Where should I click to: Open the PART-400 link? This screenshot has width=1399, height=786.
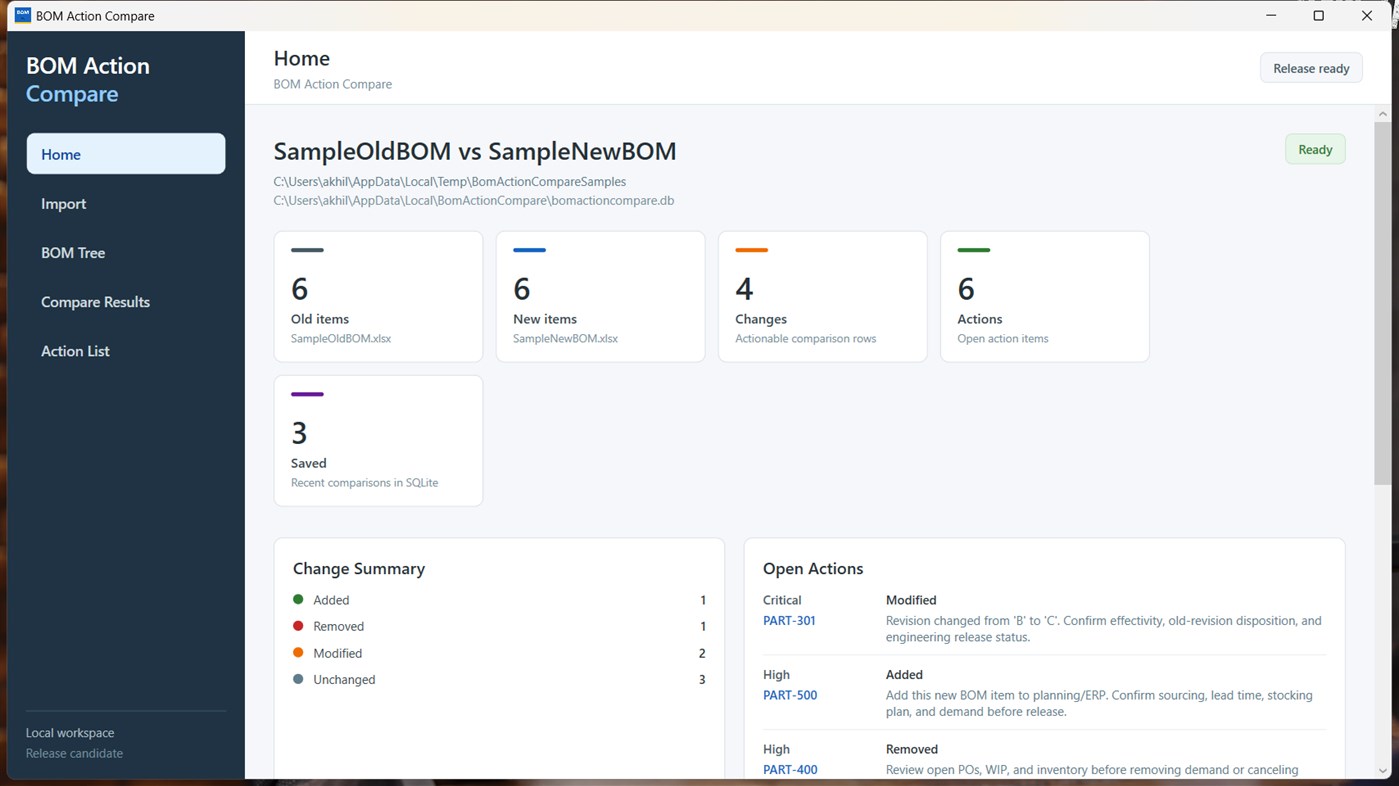click(x=790, y=769)
